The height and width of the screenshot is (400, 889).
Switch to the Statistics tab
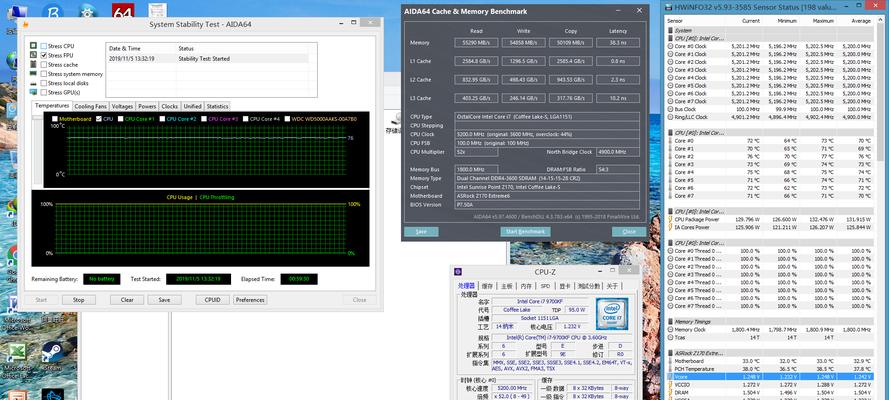217,107
